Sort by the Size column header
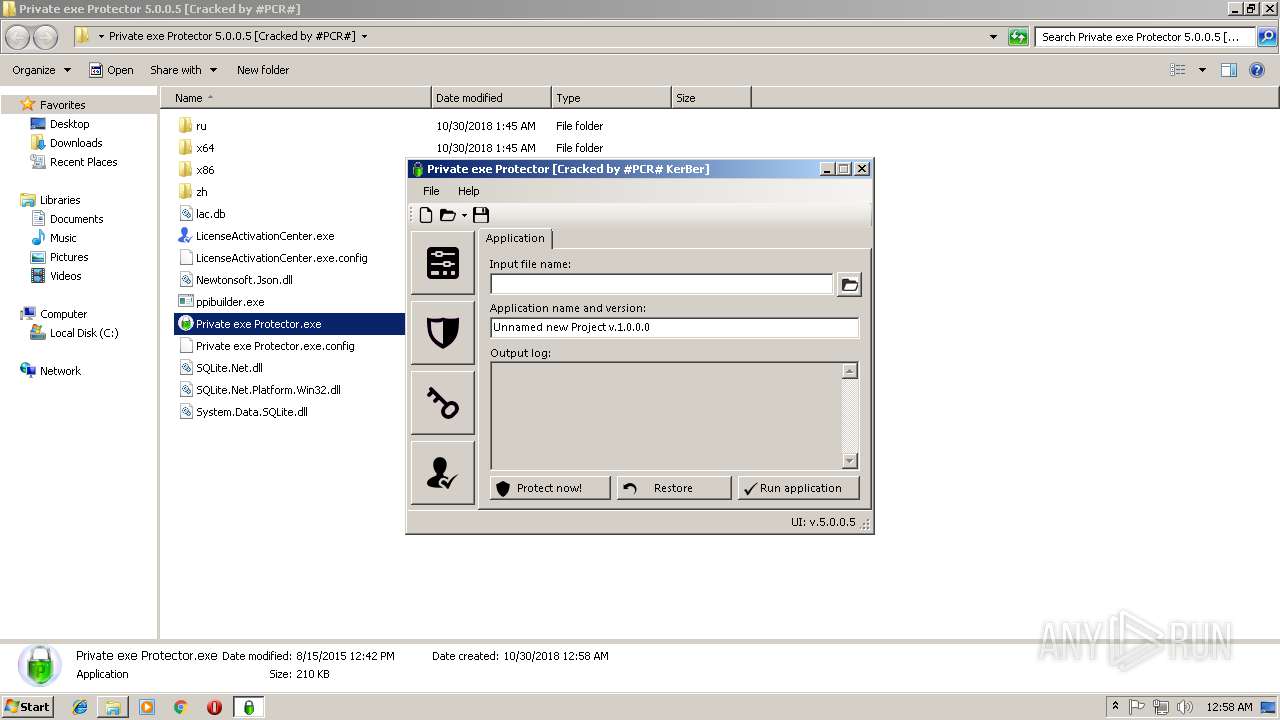 (x=711, y=98)
